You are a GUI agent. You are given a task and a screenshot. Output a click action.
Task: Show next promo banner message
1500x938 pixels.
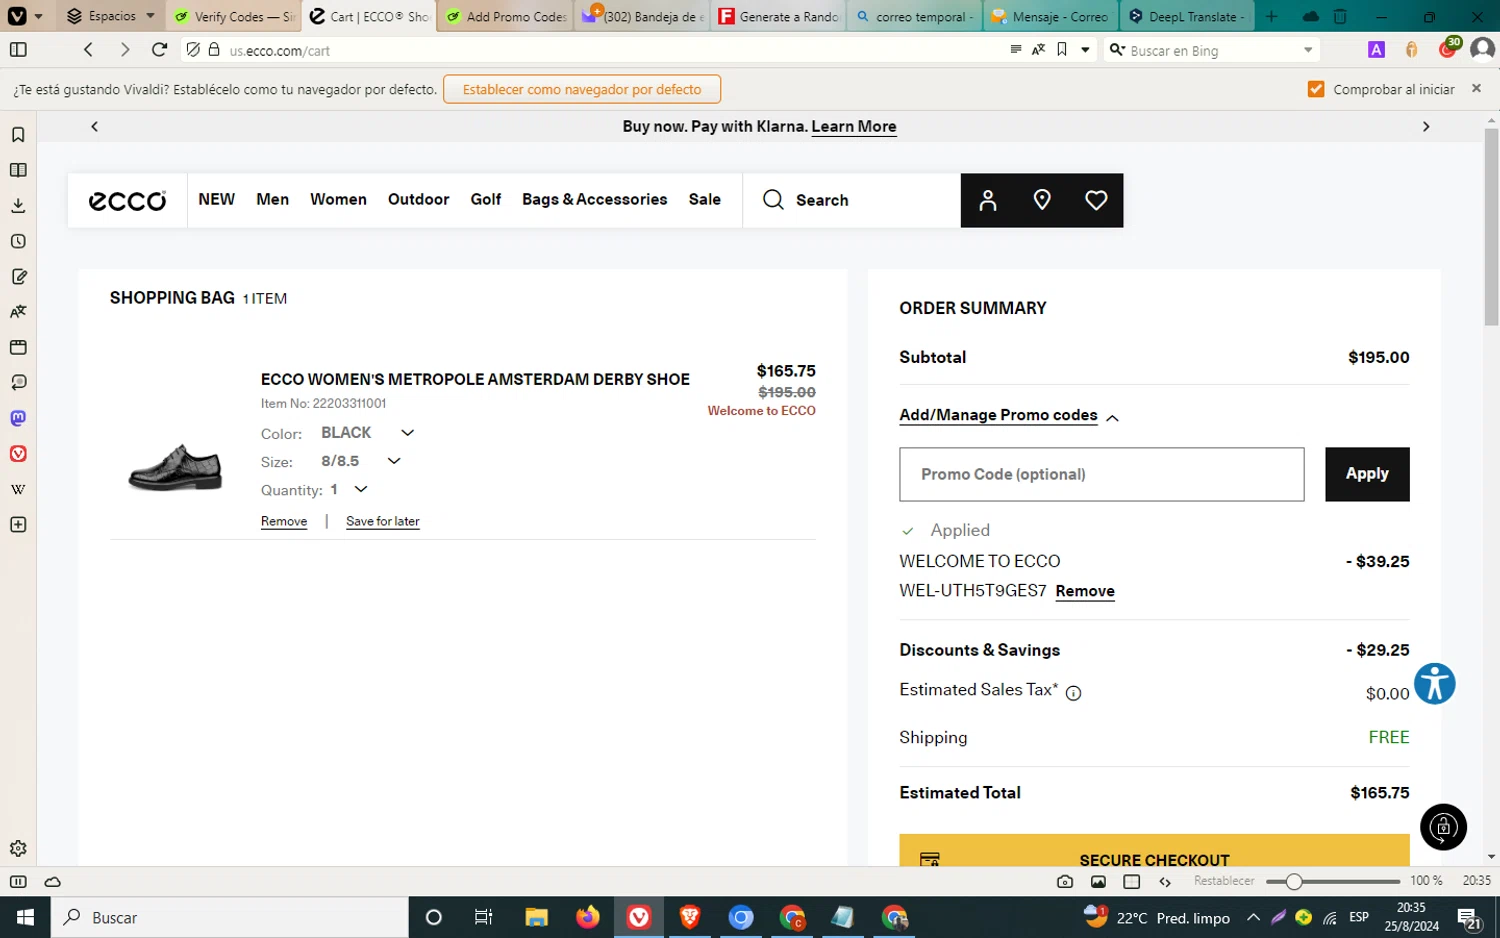pyautogui.click(x=1426, y=127)
